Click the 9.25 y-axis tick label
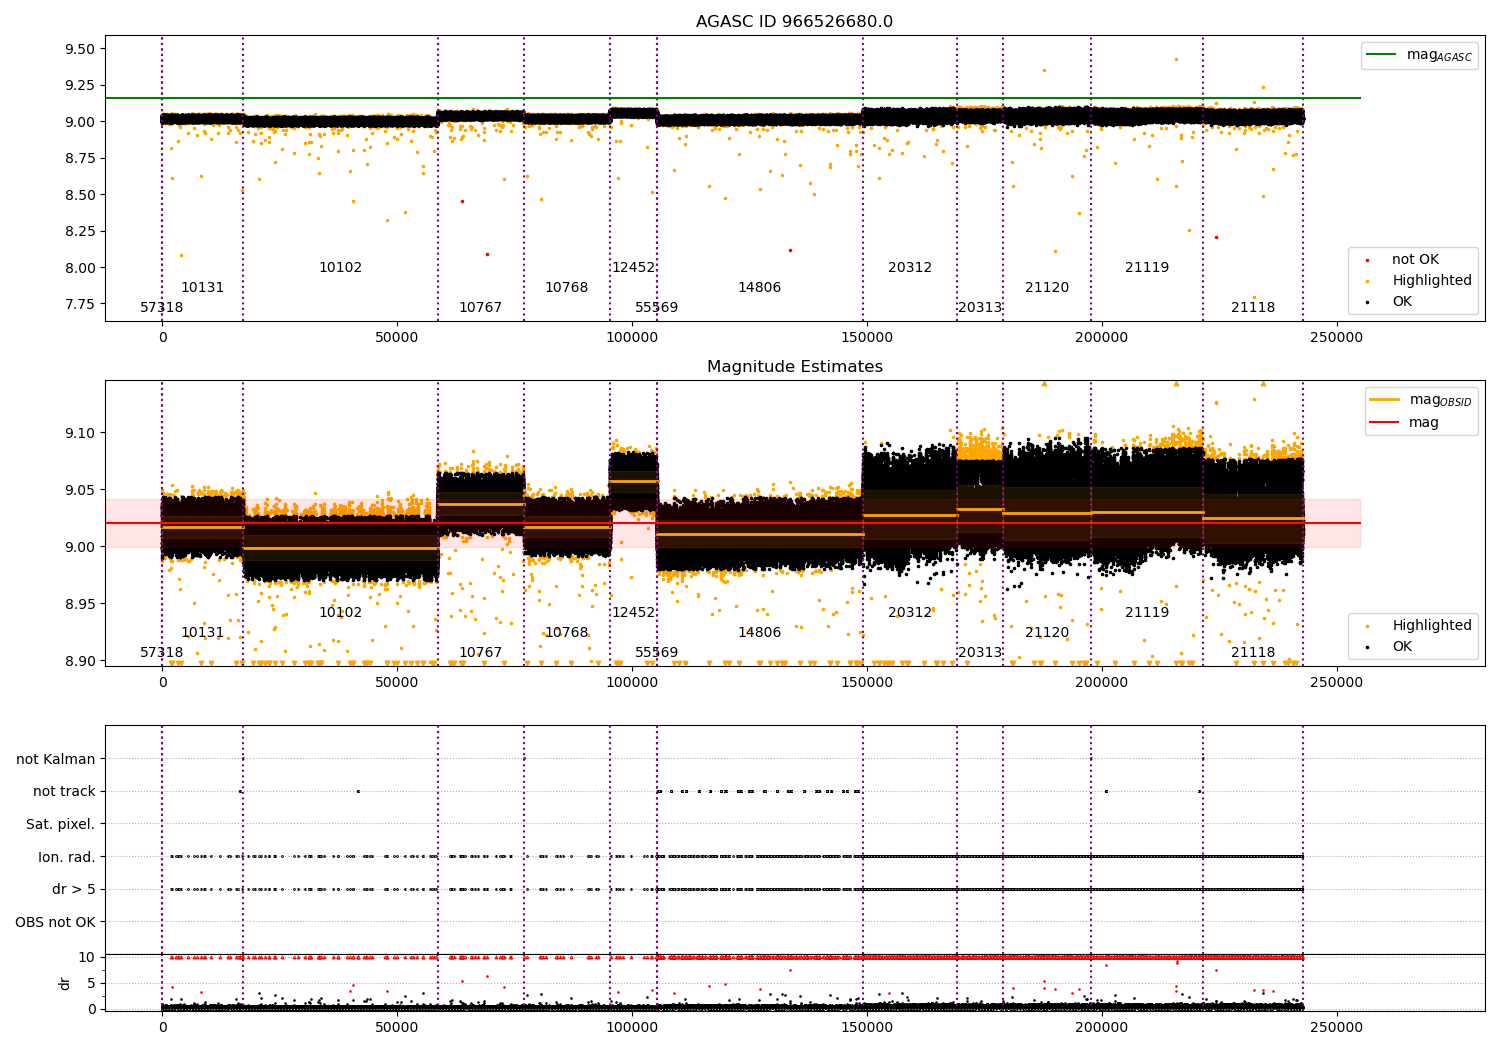The width and height of the screenshot is (1500, 1050). click(80, 85)
